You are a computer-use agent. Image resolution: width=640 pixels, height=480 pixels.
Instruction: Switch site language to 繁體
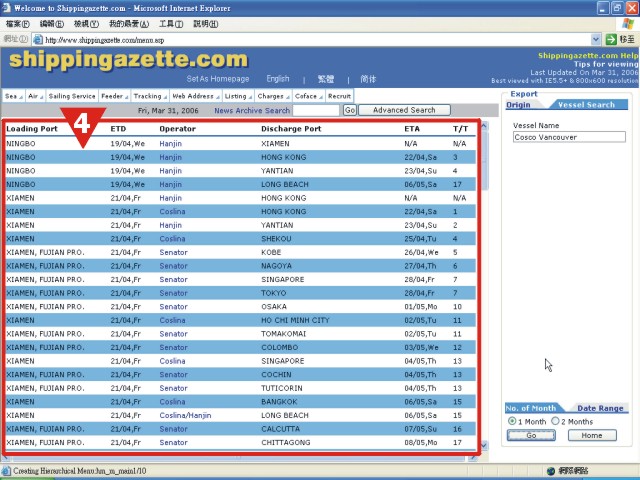pos(326,79)
